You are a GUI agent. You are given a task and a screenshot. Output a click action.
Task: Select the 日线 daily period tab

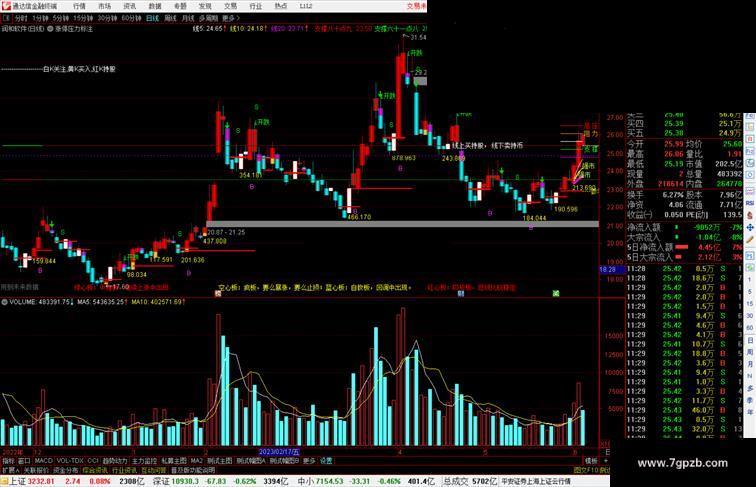coord(152,18)
